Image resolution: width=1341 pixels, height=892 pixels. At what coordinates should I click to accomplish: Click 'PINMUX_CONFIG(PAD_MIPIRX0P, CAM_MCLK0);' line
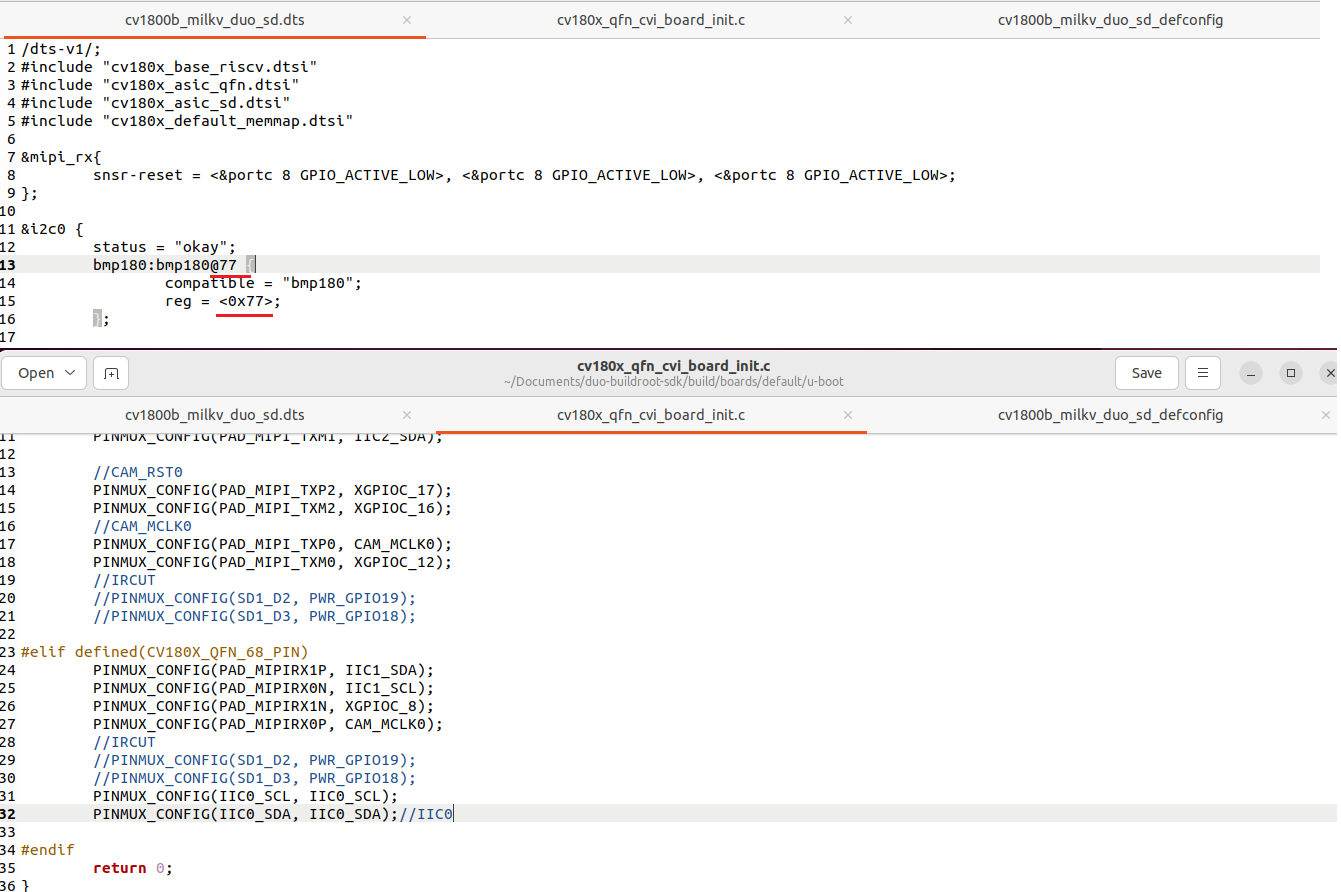(x=268, y=724)
